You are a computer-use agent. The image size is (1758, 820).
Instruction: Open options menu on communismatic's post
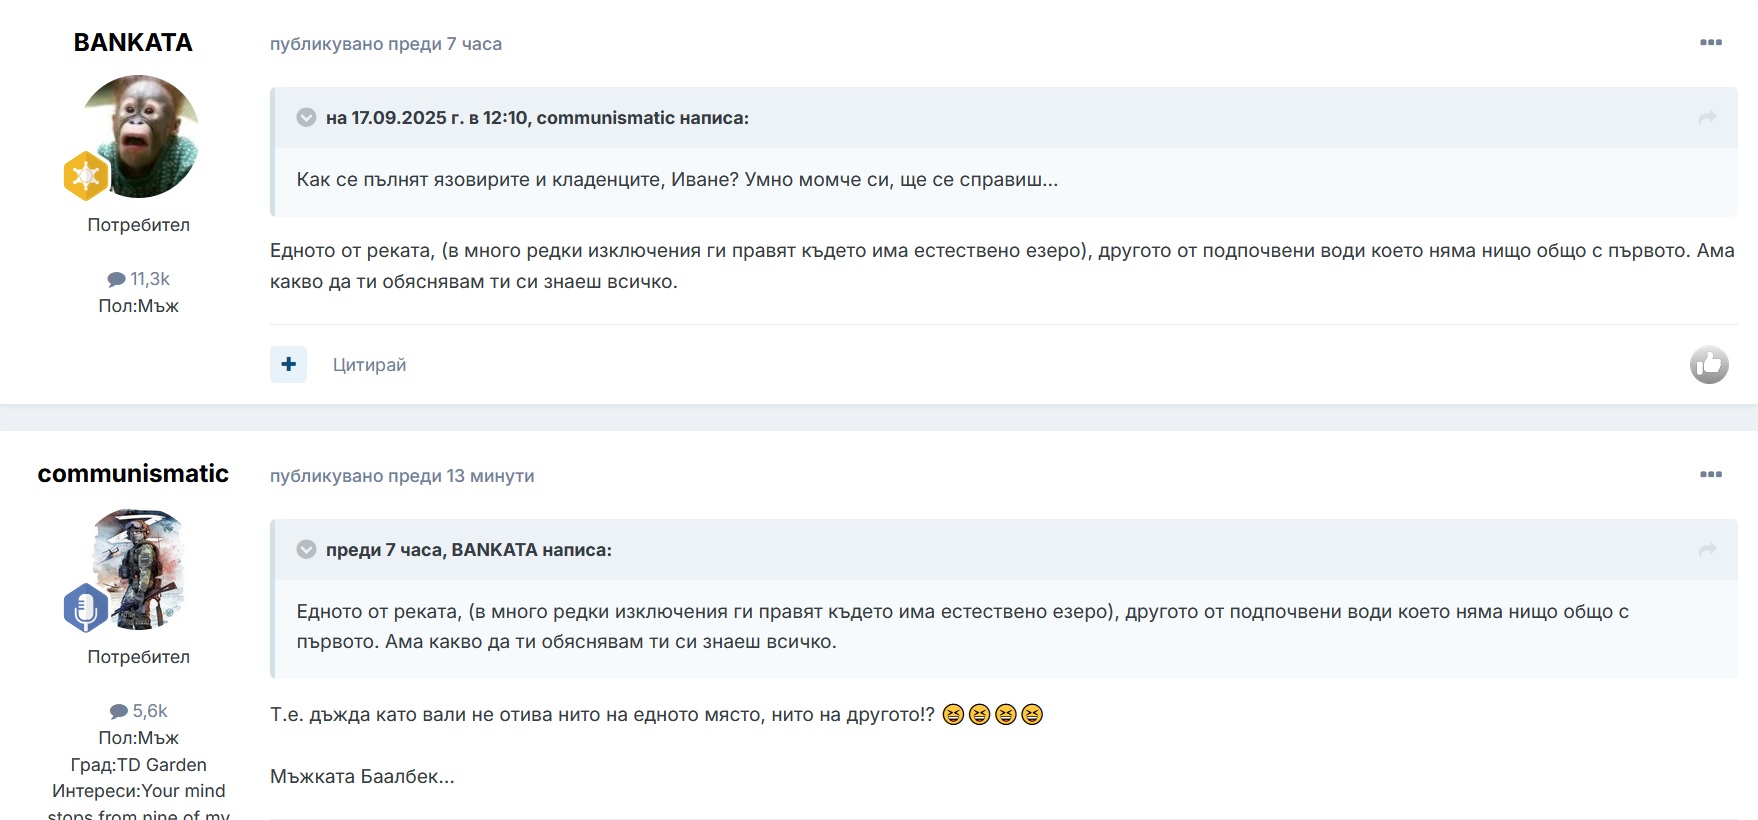coord(1710,475)
